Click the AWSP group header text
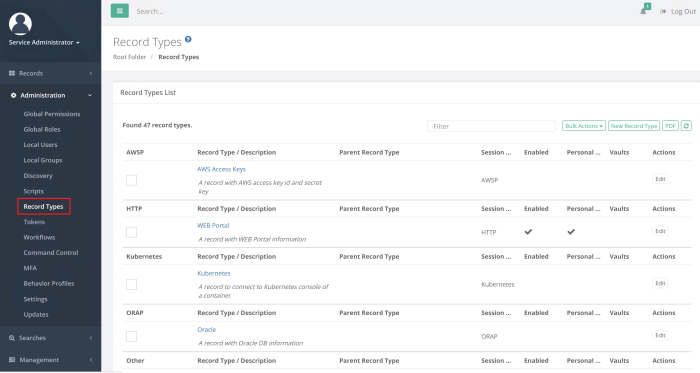The image size is (700, 373). (135, 152)
